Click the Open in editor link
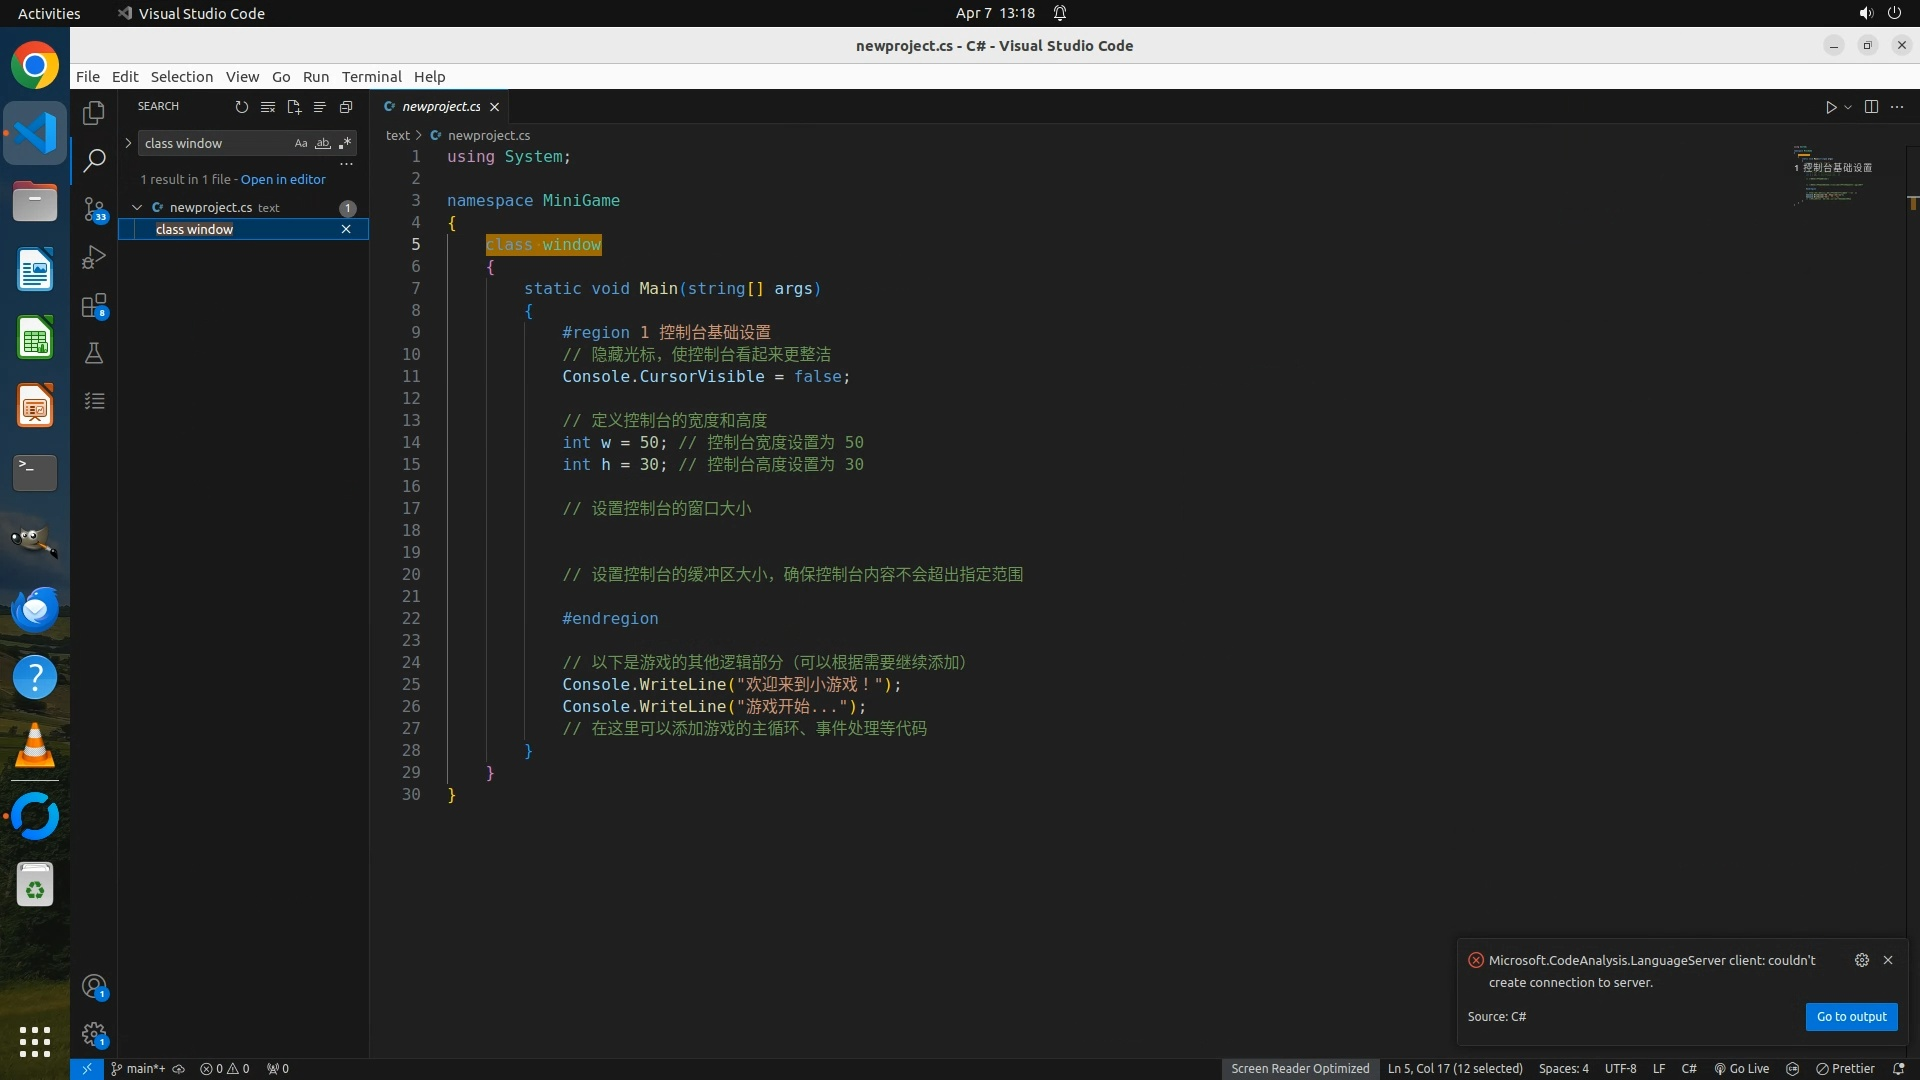The width and height of the screenshot is (1920, 1080). coord(283,180)
